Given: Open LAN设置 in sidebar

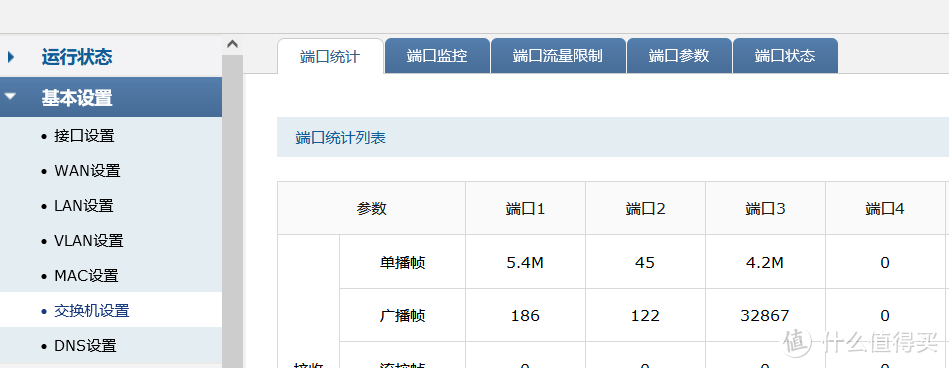Looking at the screenshot, I should pyautogui.click(x=84, y=206).
